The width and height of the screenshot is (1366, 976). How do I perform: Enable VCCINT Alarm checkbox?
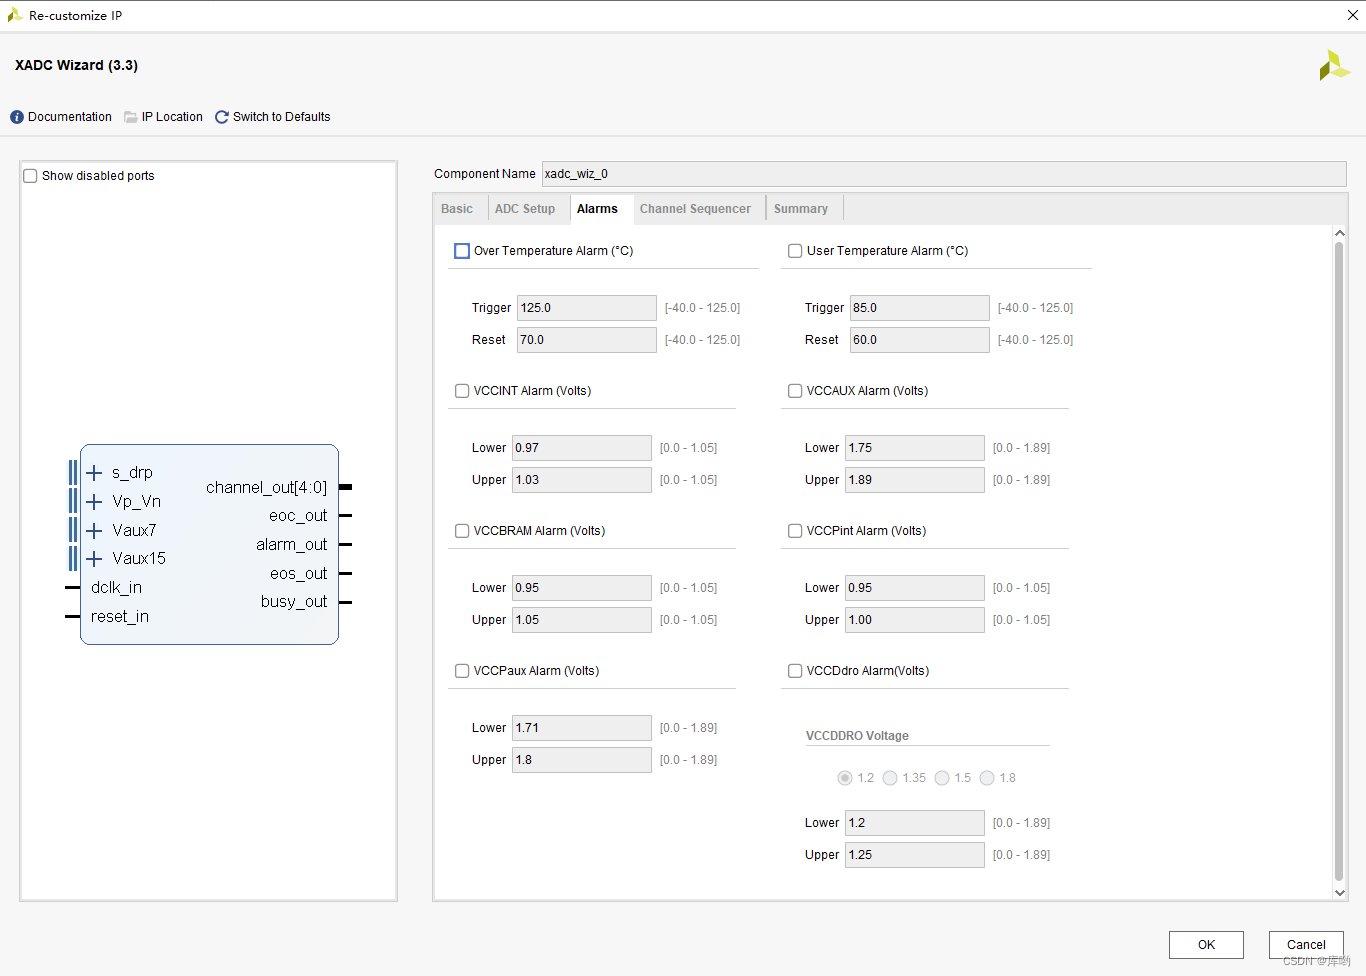click(462, 391)
